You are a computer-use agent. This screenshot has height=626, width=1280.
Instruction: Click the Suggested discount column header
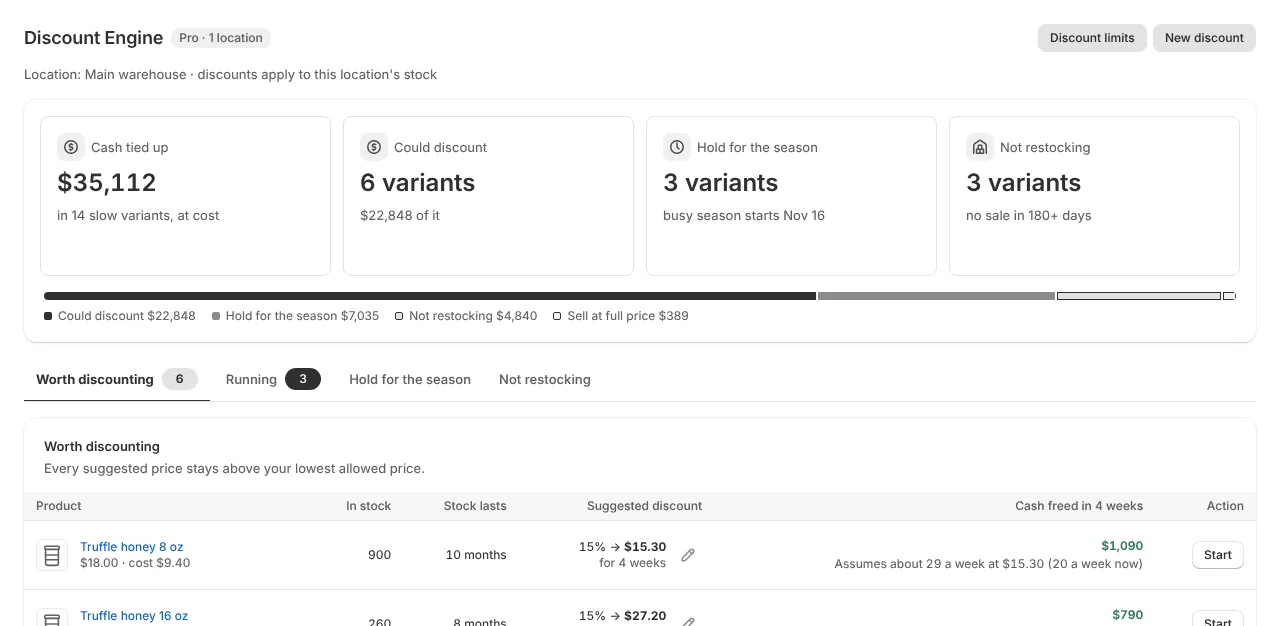[x=644, y=506]
